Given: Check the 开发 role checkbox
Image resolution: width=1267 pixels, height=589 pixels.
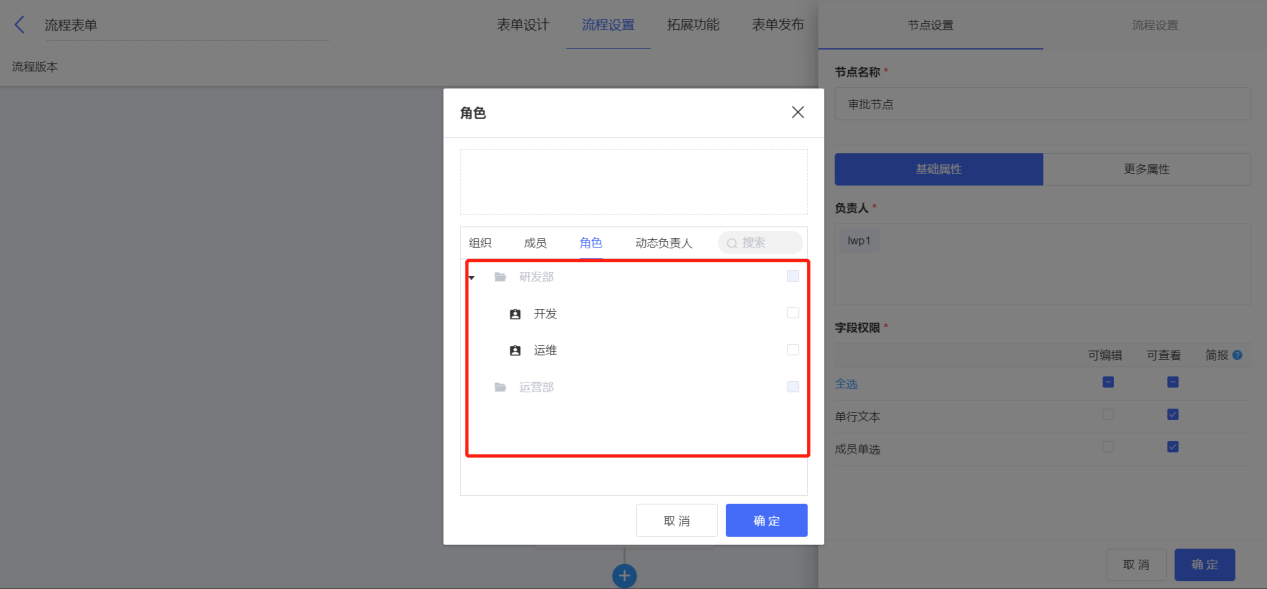Looking at the screenshot, I should (x=793, y=313).
